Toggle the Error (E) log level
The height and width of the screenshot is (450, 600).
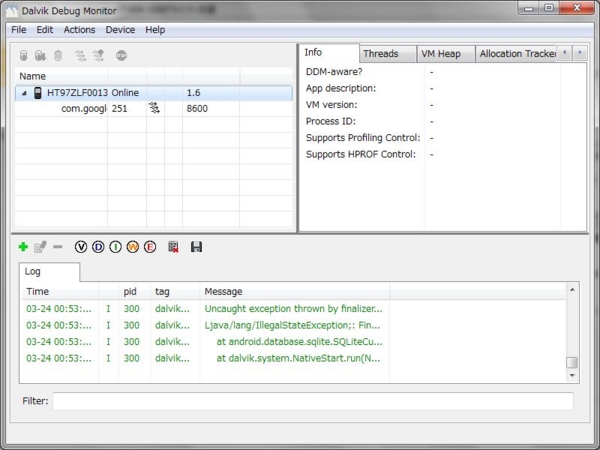point(150,247)
